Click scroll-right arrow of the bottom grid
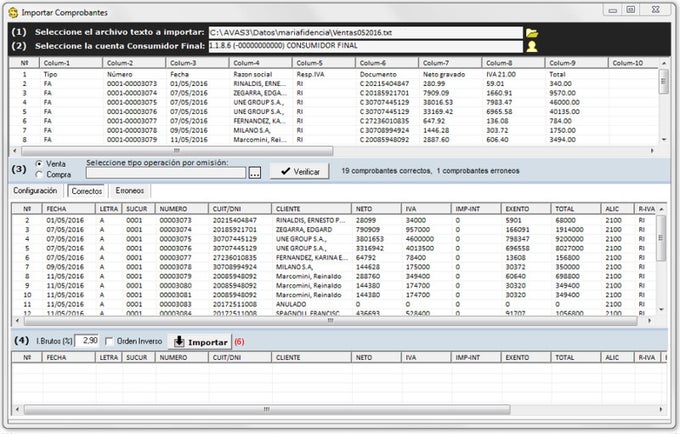The image size is (680, 434). point(661,409)
